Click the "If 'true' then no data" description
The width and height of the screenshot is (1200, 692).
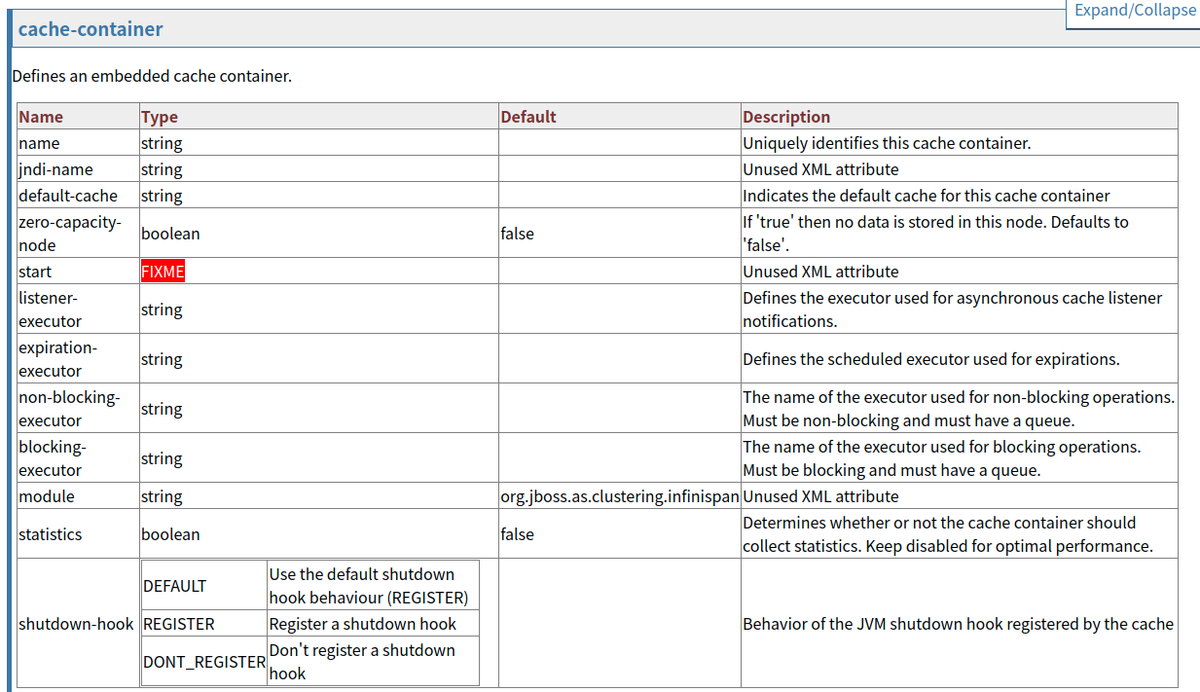point(936,233)
